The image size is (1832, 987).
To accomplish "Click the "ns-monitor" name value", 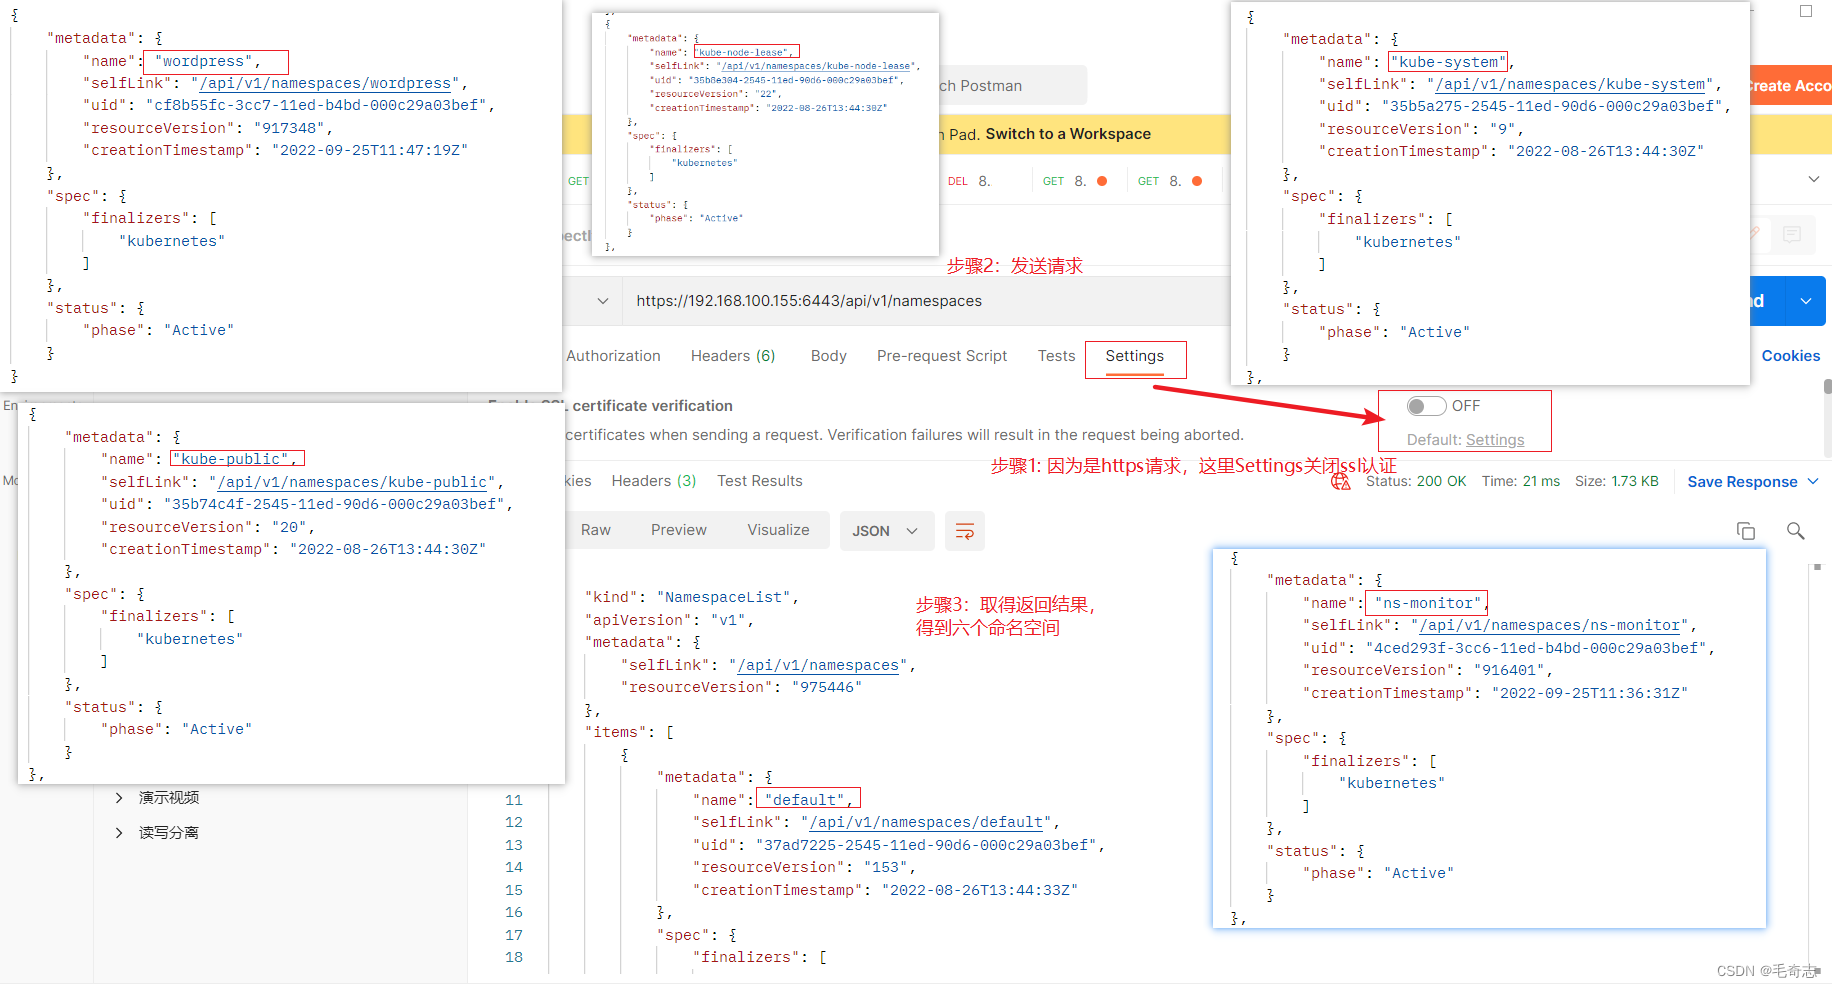I will tap(1429, 603).
